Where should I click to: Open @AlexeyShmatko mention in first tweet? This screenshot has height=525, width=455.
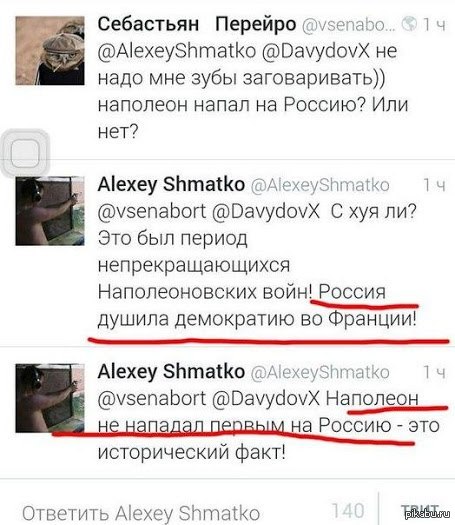click(x=177, y=51)
